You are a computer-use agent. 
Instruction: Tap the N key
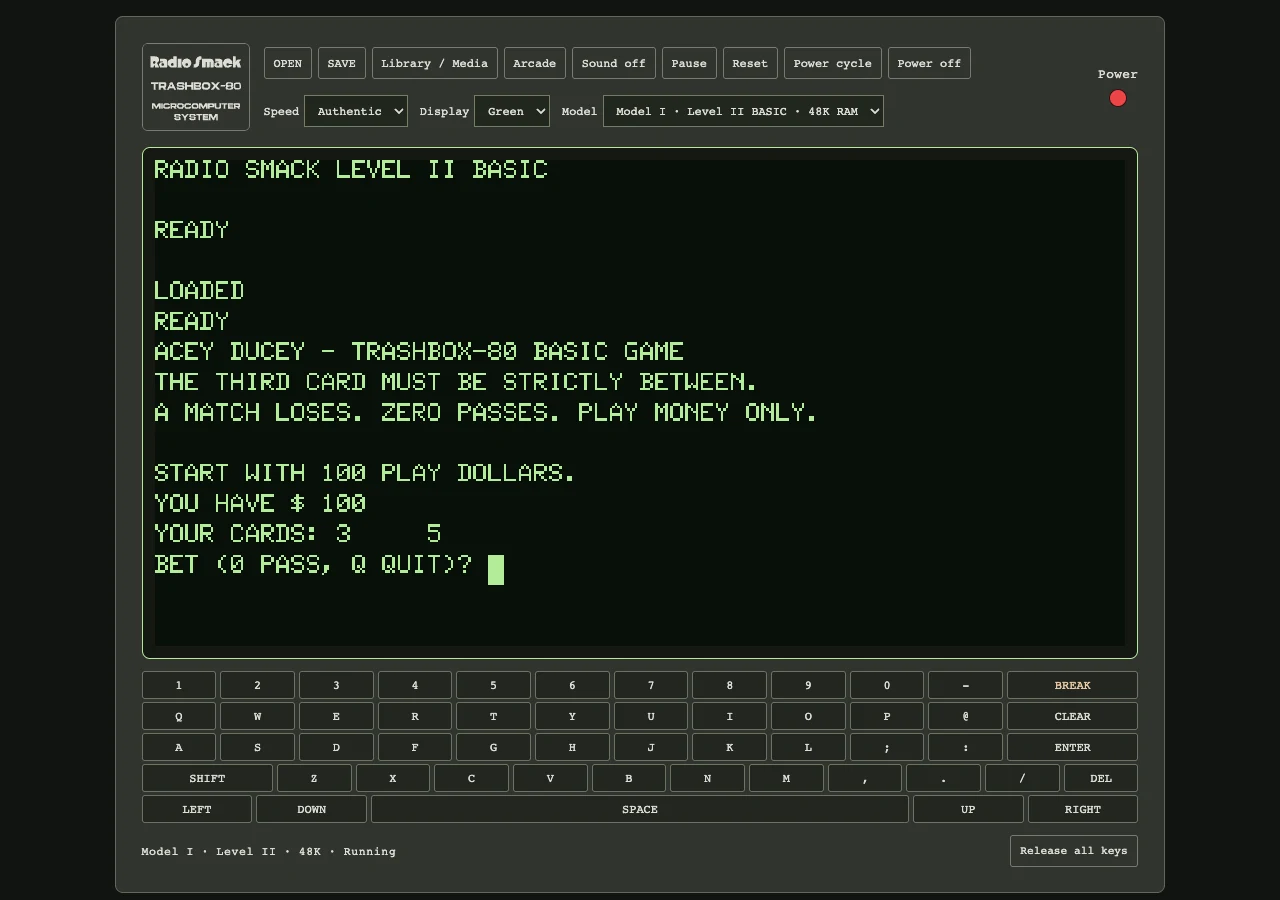707,778
